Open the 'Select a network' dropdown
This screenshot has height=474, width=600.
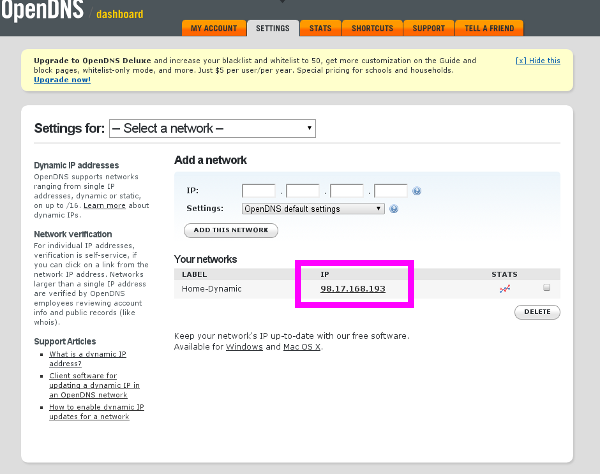(x=212, y=129)
